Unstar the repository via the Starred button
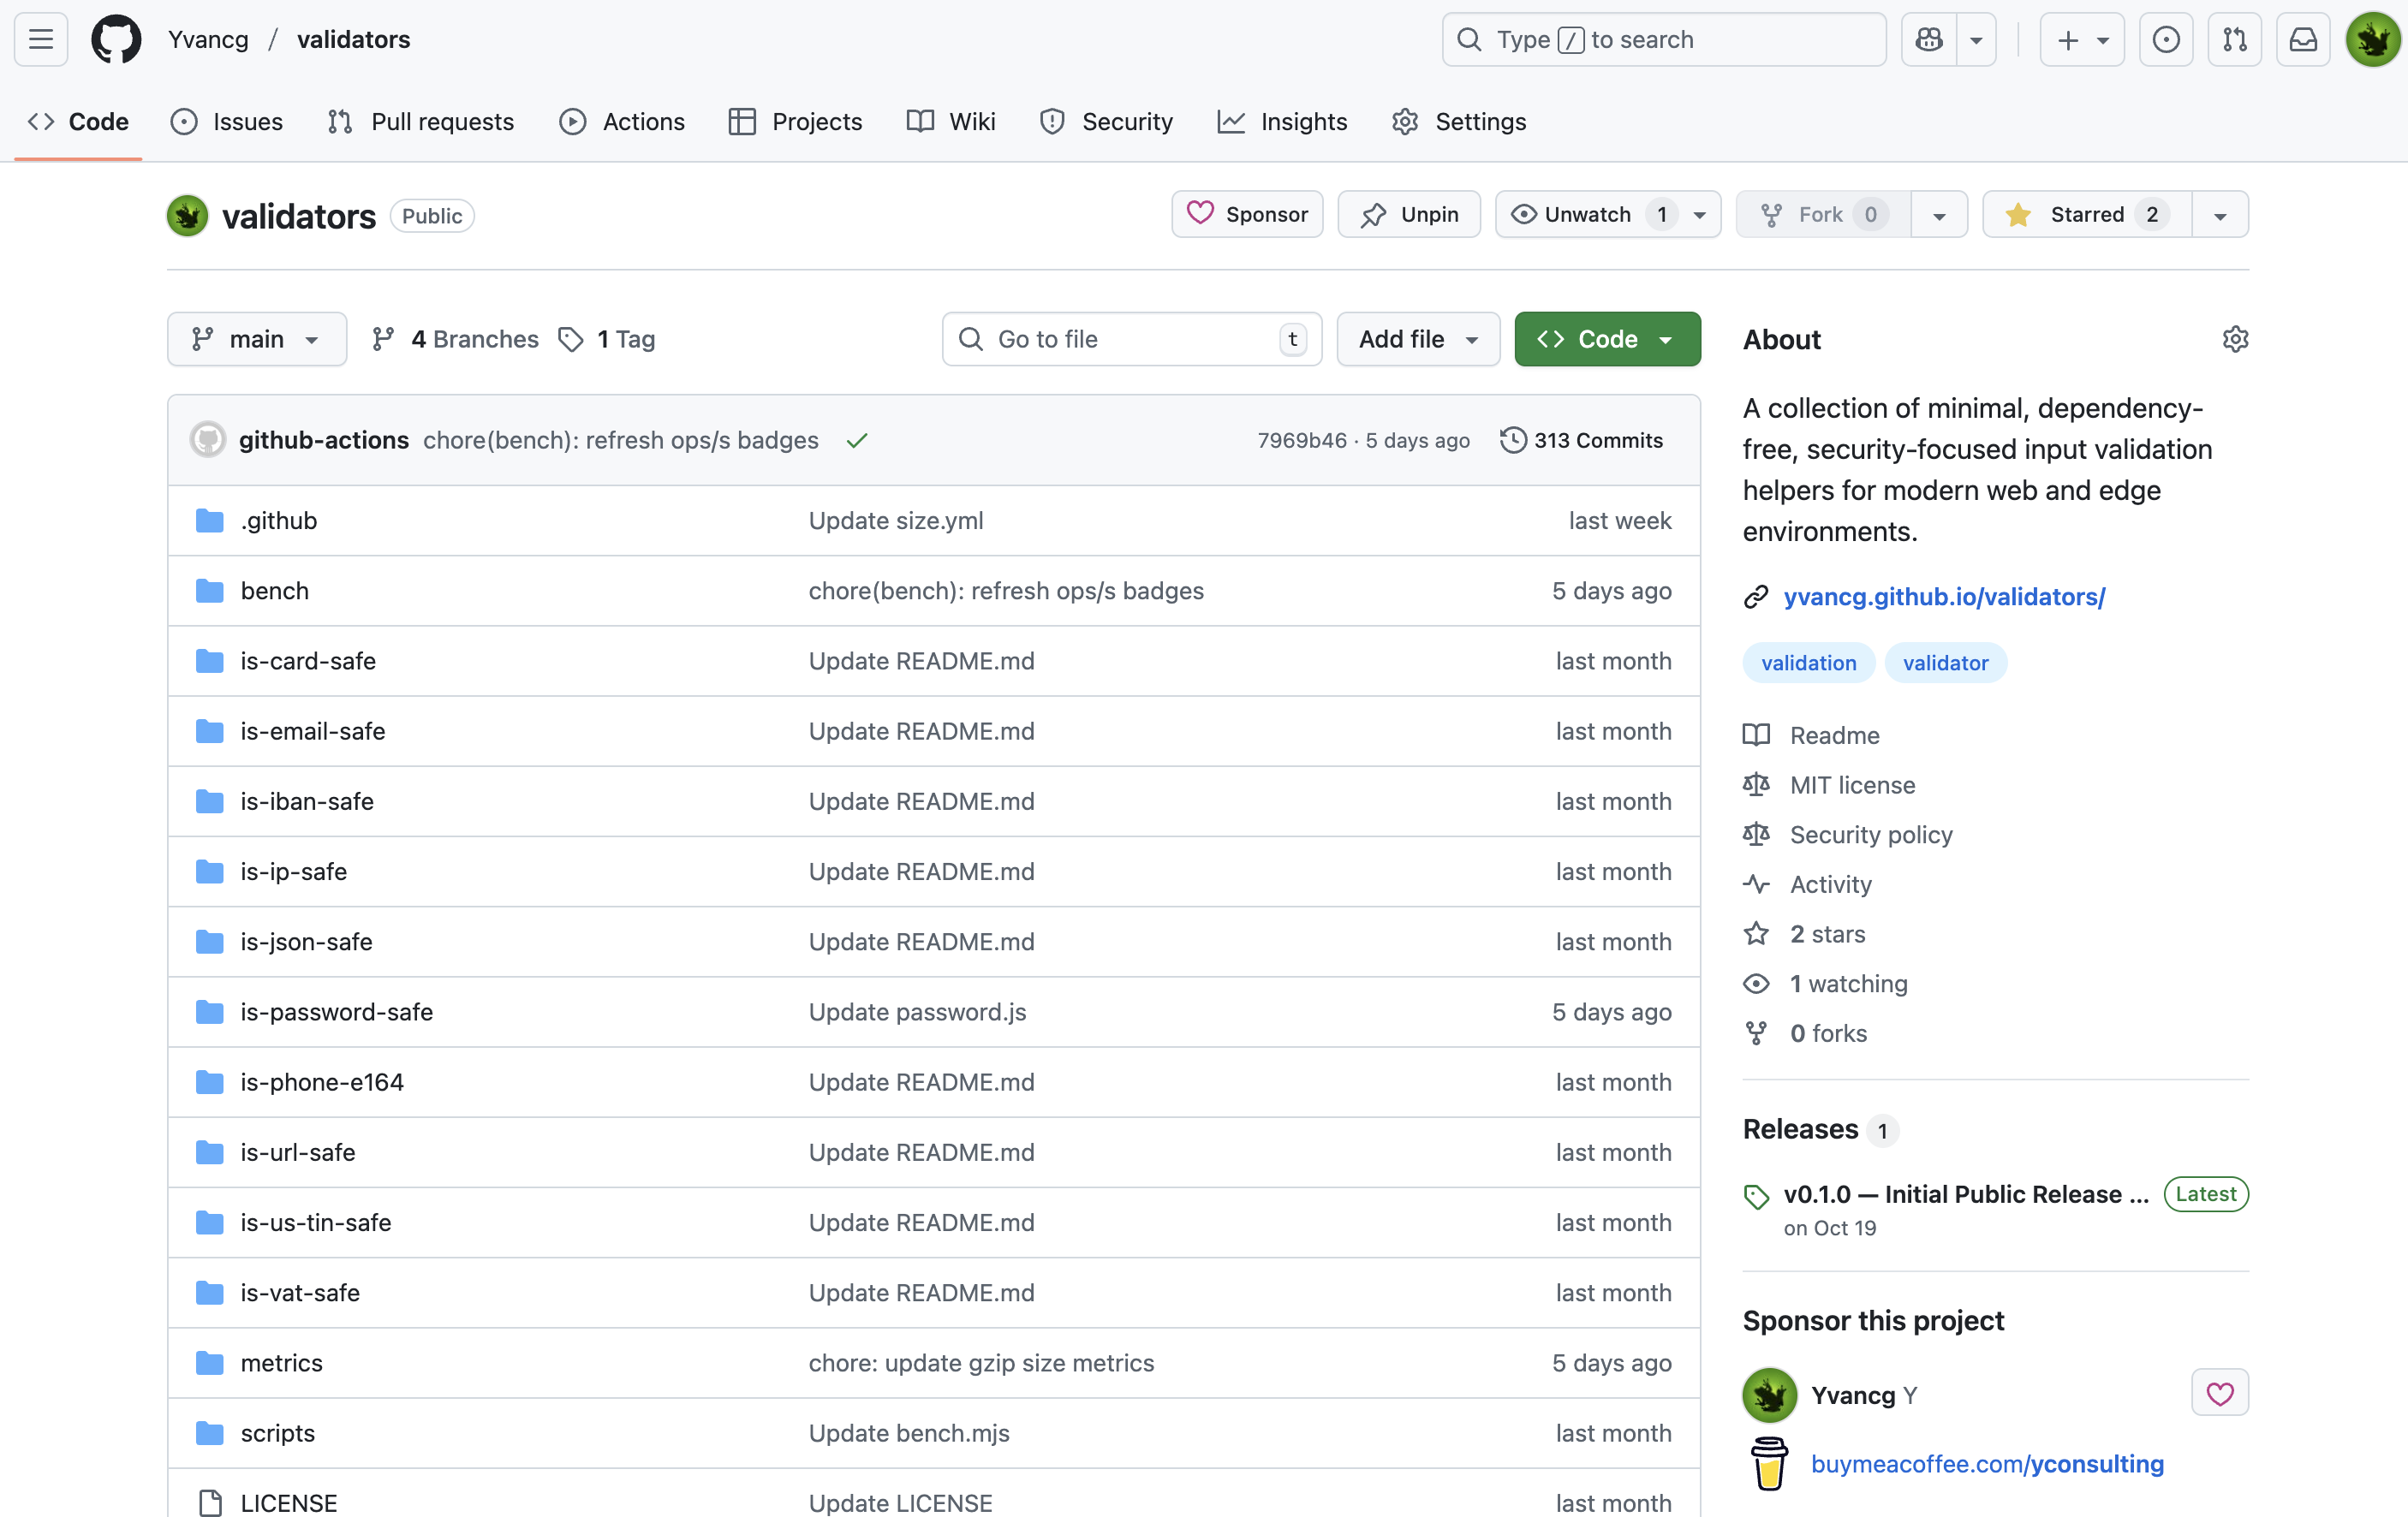The width and height of the screenshot is (2408, 1517). [x=2085, y=214]
